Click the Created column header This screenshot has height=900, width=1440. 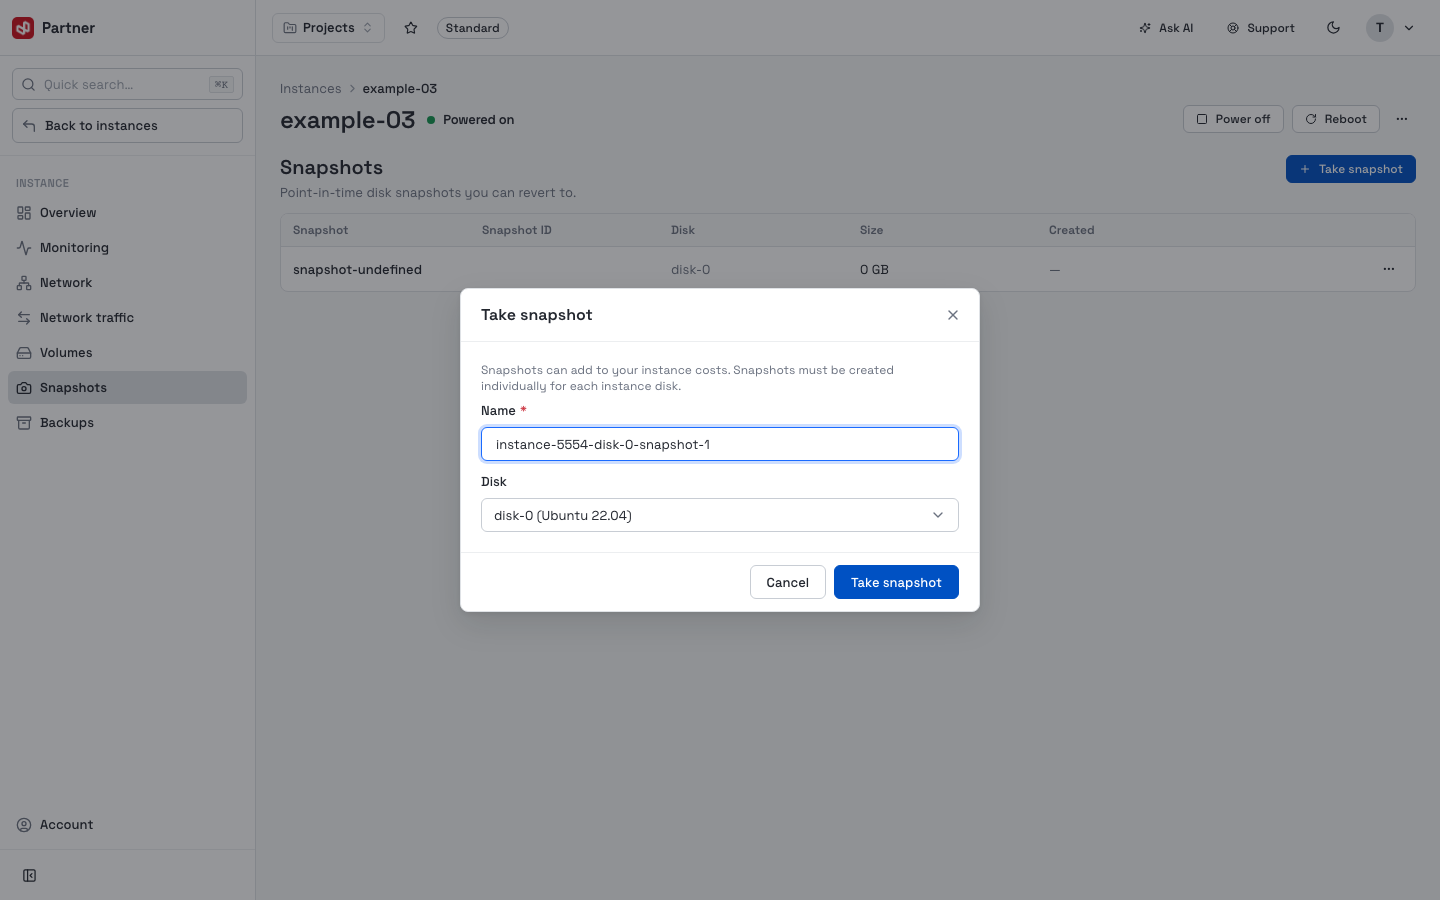(1072, 230)
